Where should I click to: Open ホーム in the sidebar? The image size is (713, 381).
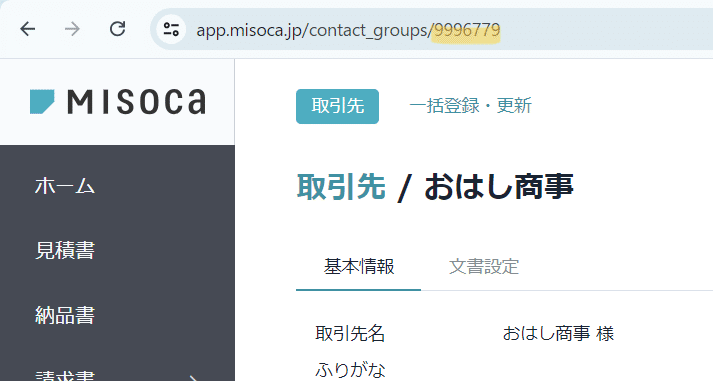[65, 186]
